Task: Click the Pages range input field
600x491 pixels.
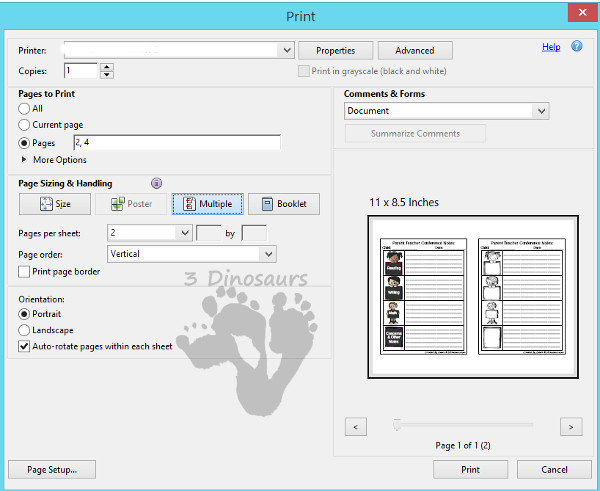Action: pos(175,142)
